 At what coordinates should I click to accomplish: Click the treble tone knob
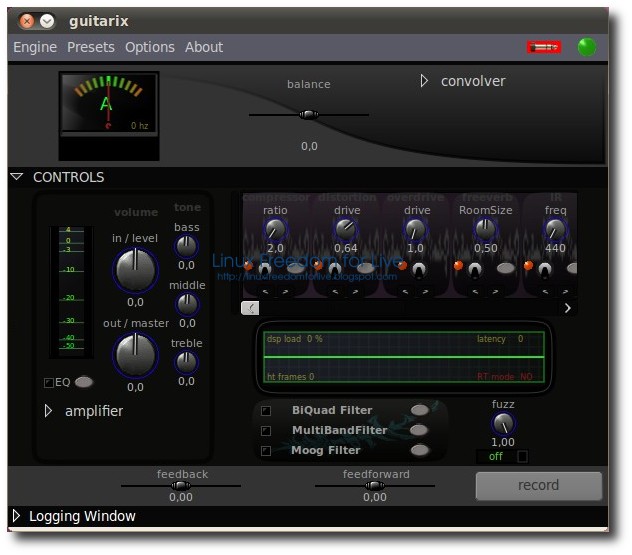(x=187, y=363)
